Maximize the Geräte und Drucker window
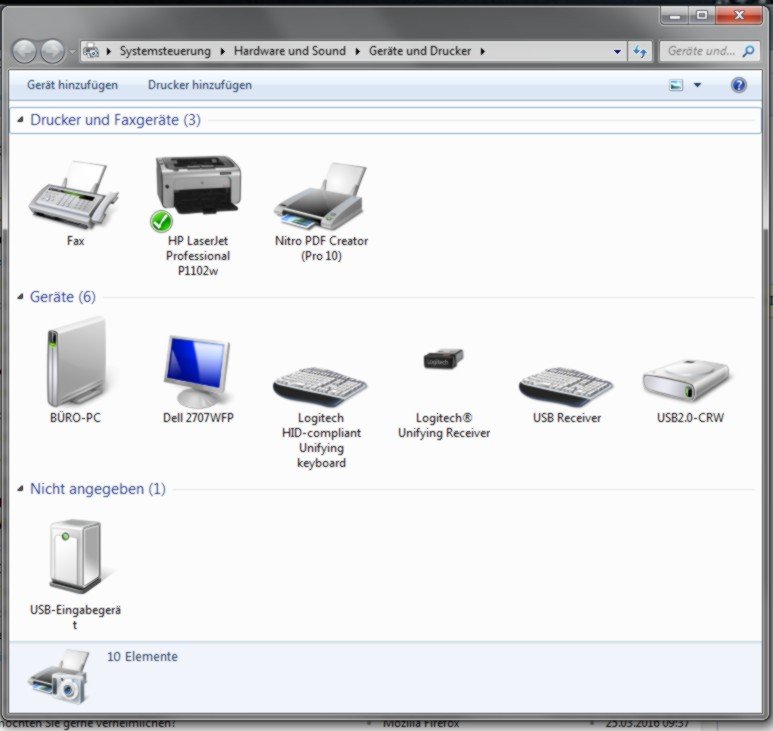This screenshot has width=773, height=731. pyautogui.click(x=702, y=16)
